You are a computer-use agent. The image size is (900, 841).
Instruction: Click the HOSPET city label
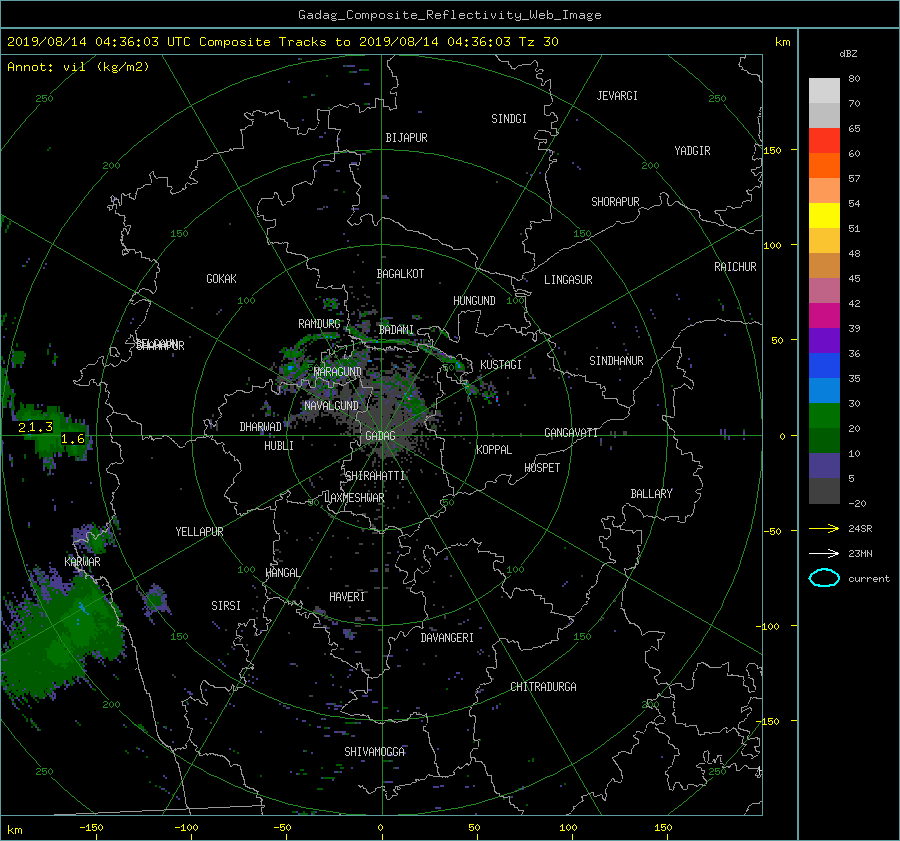tap(542, 468)
